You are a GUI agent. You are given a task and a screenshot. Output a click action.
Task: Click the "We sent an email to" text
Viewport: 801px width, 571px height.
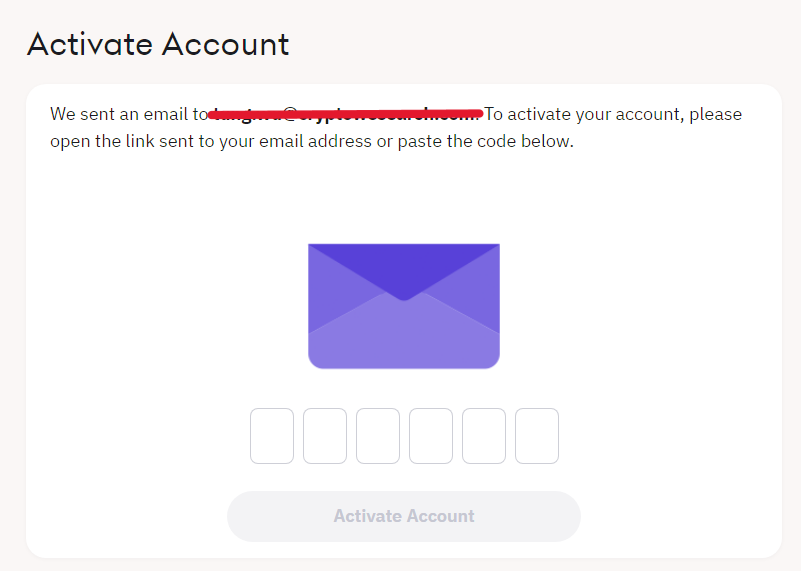(128, 114)
